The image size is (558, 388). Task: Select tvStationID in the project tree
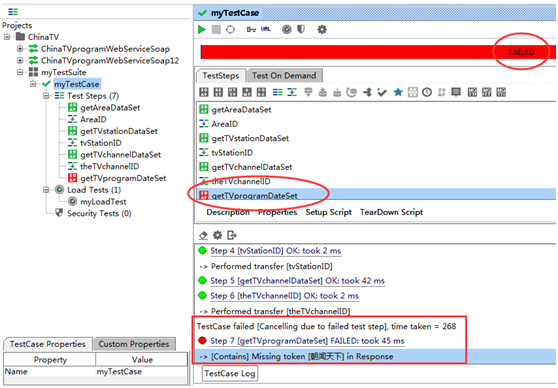point(101,143)
